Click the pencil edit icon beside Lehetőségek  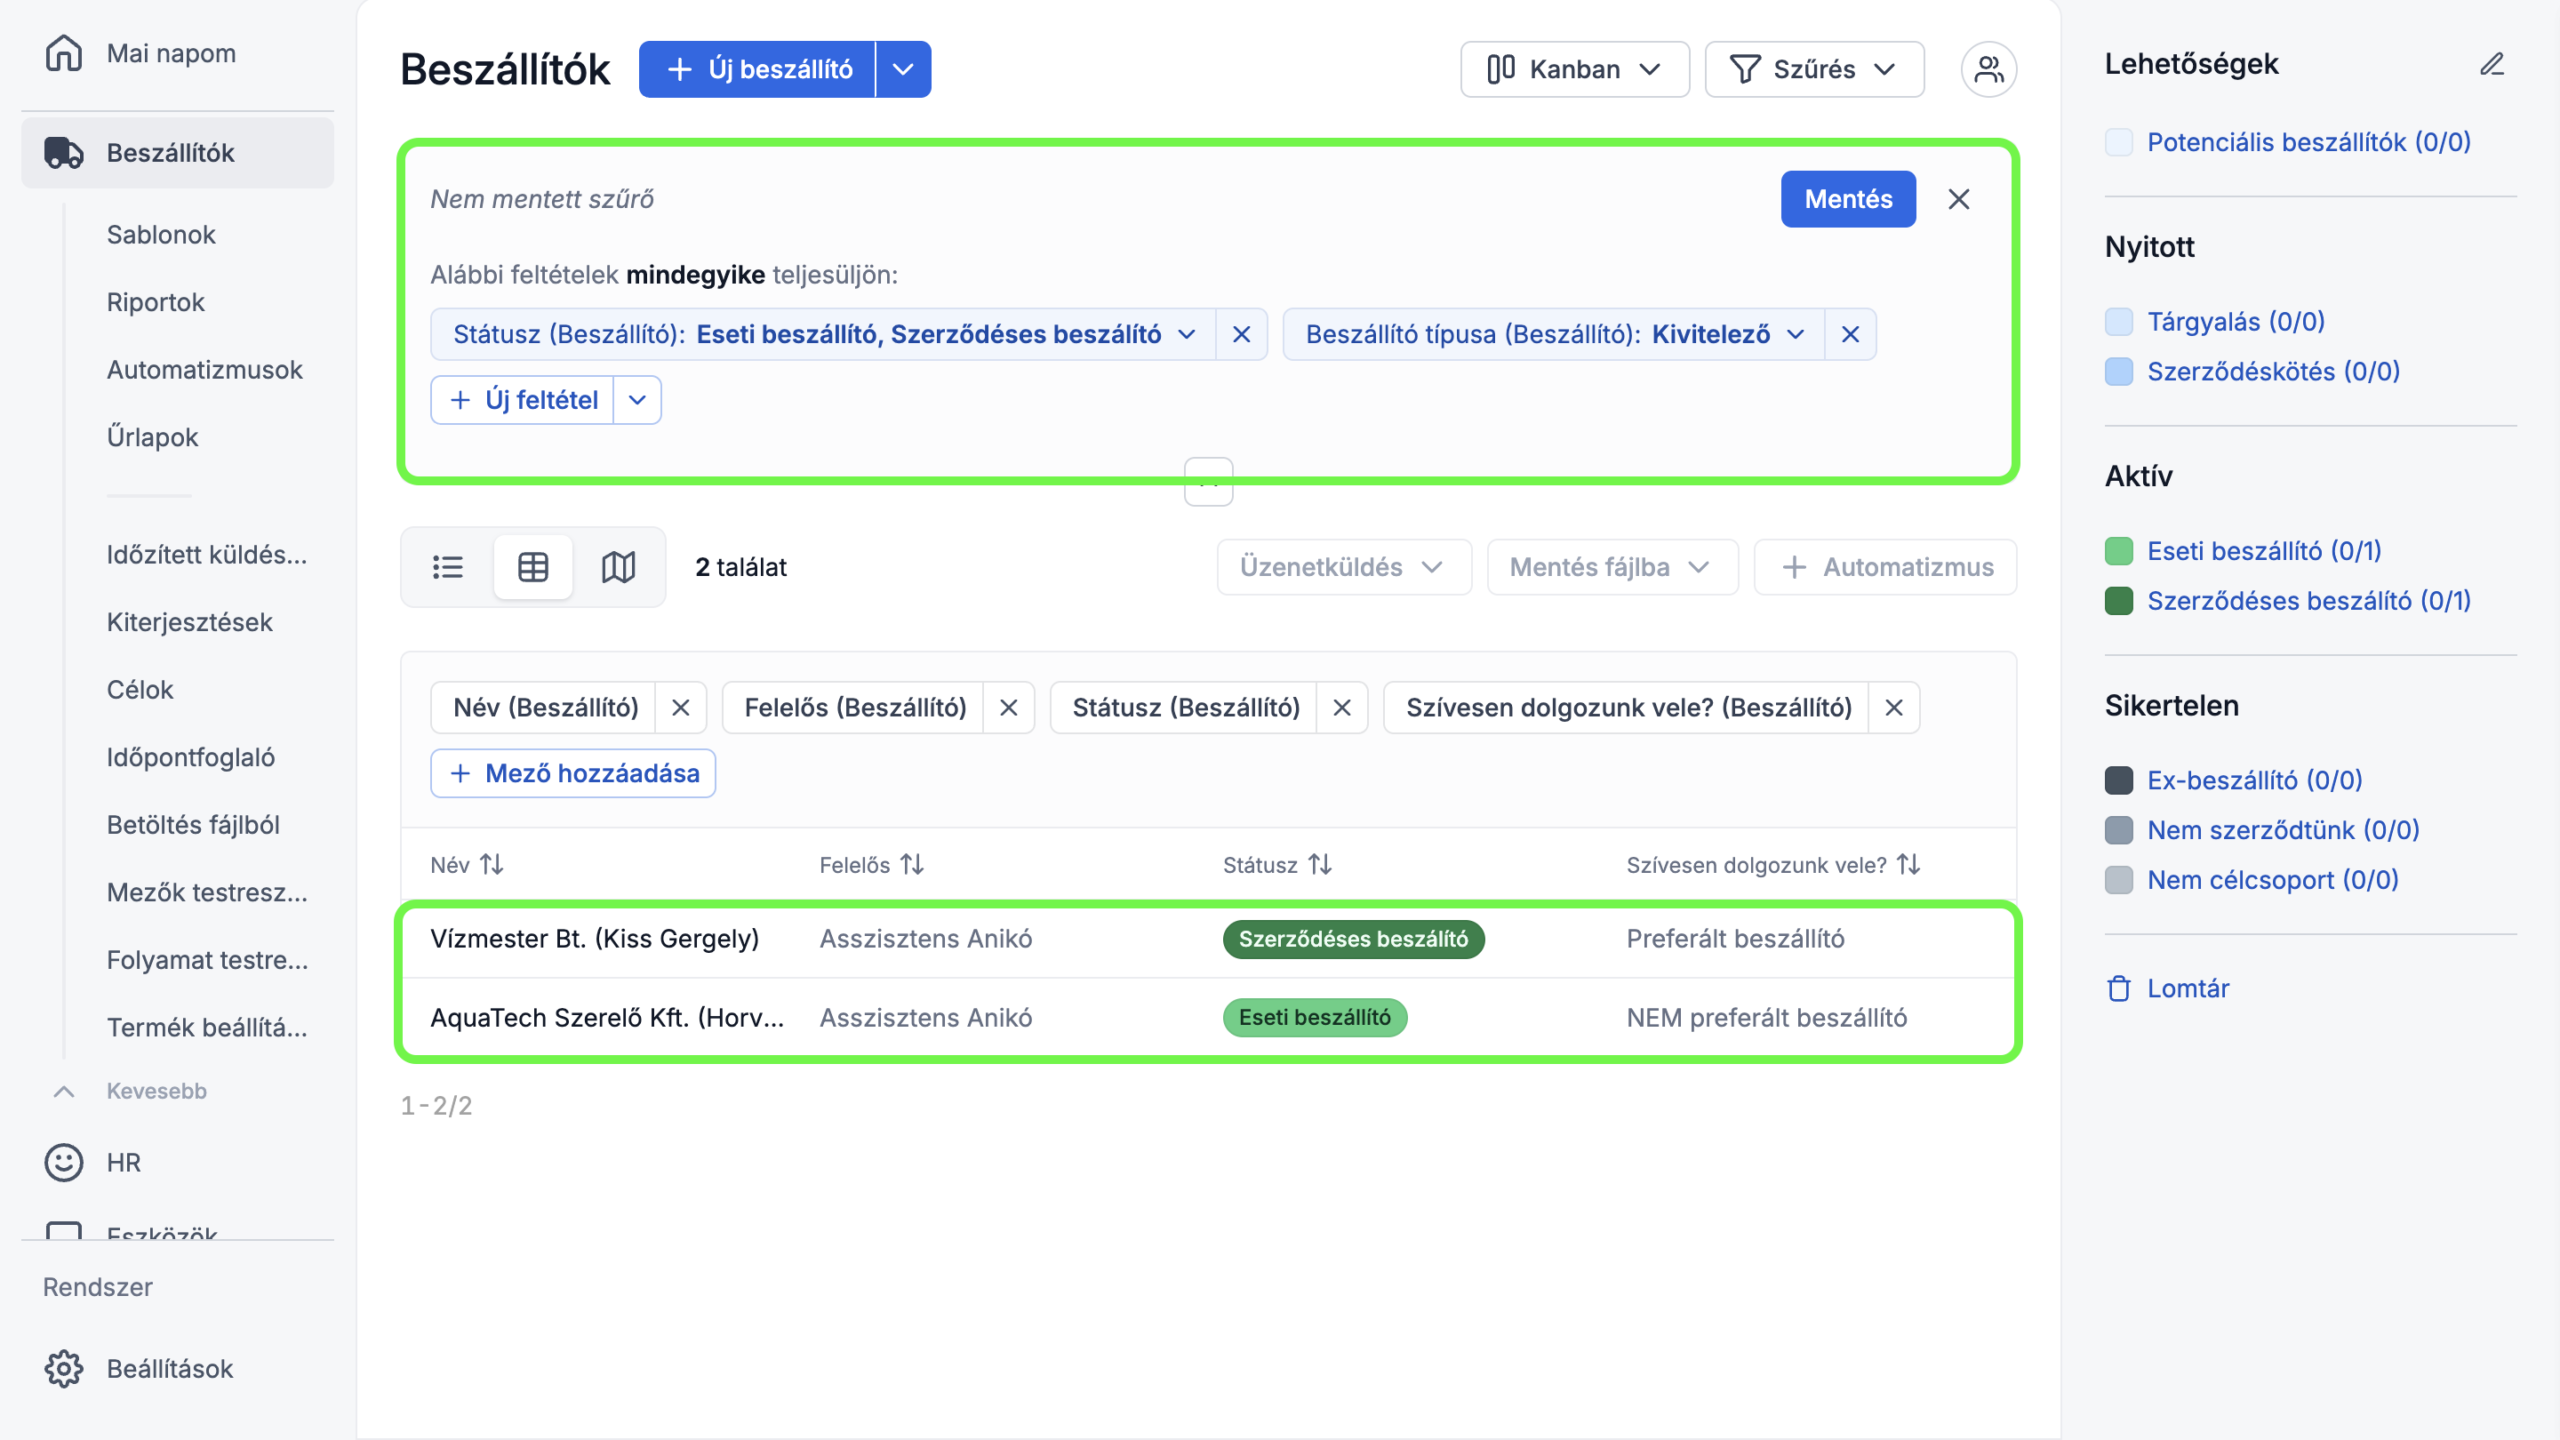pyautogui.click(x=2491, y=65)
